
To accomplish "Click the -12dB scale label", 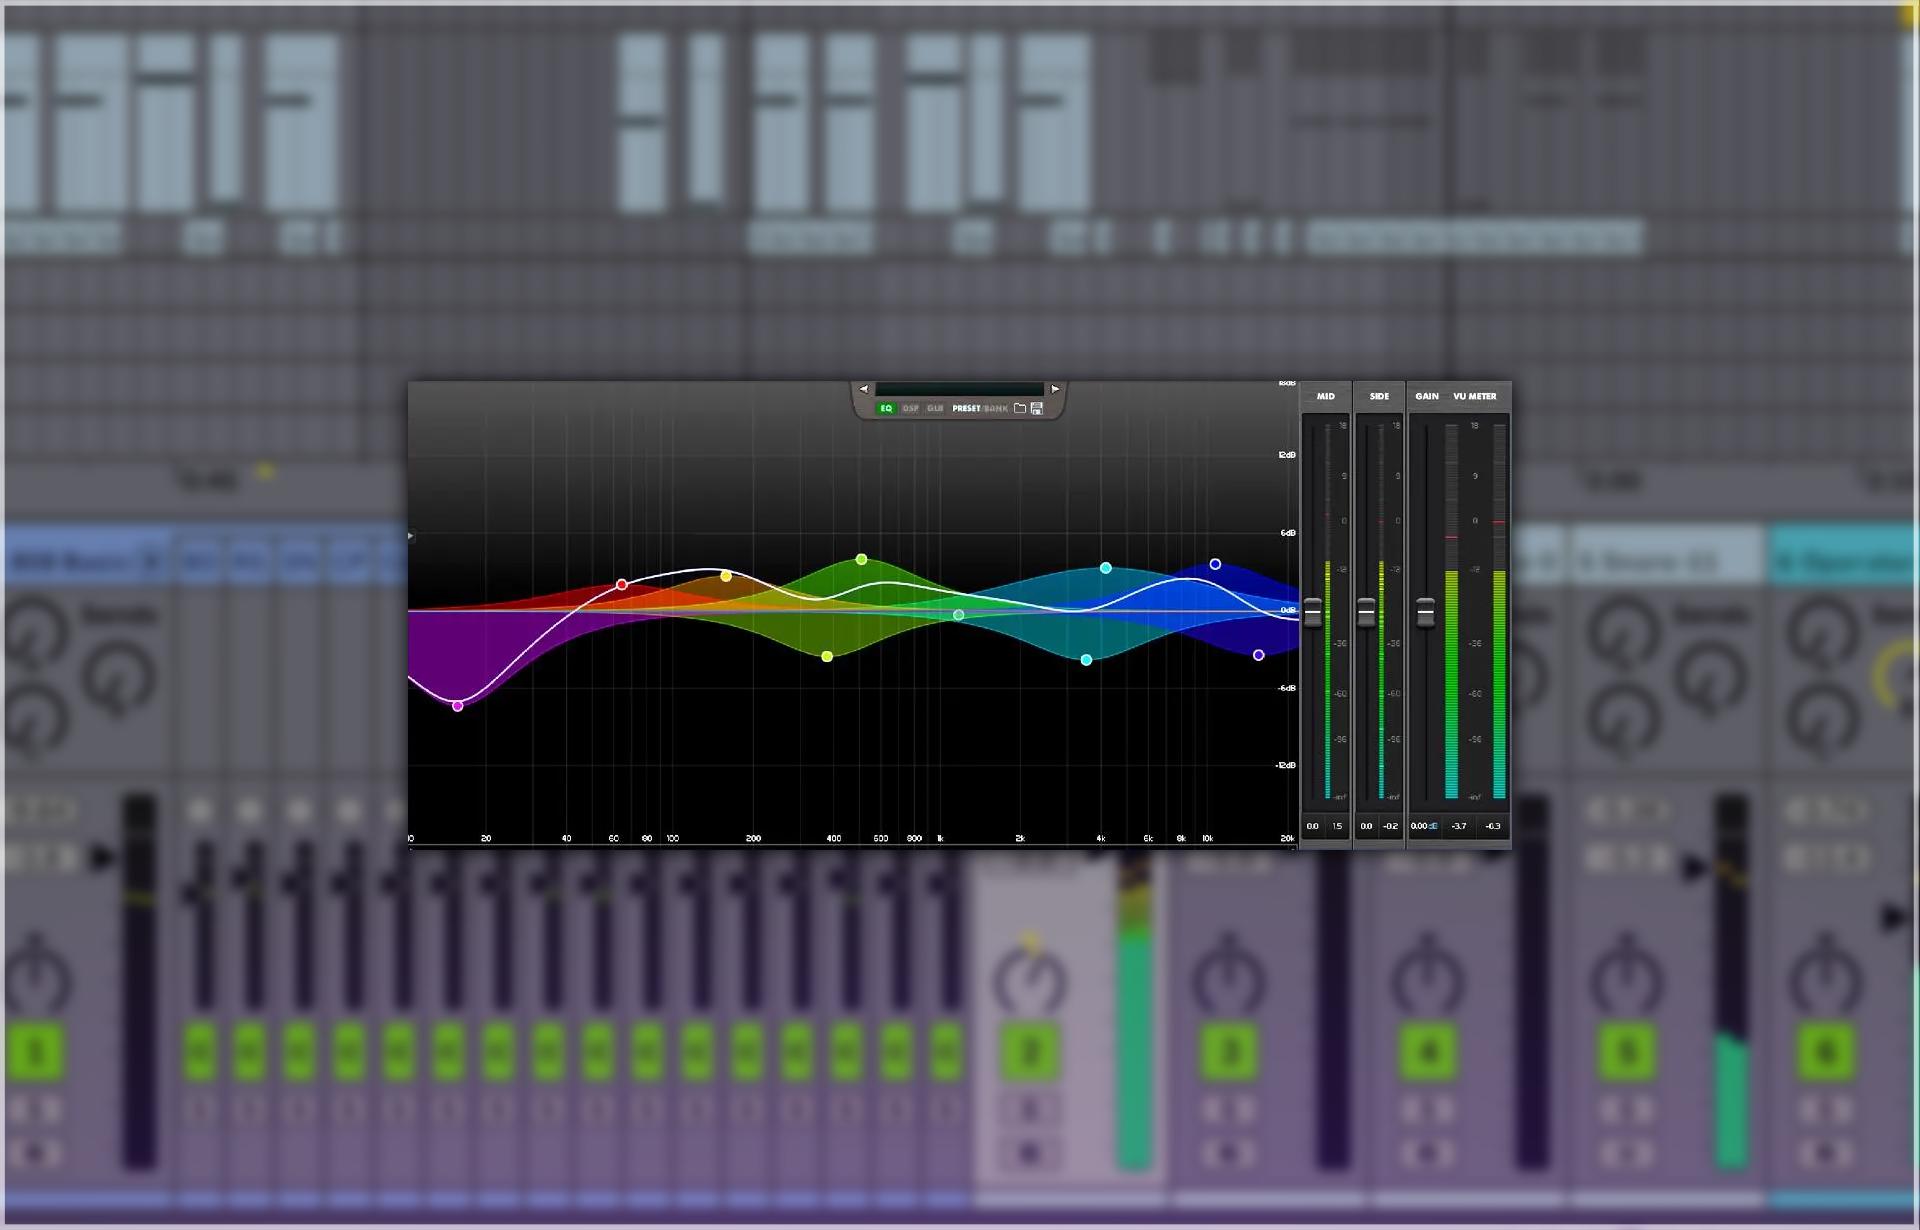I will tap(1286, 765).
